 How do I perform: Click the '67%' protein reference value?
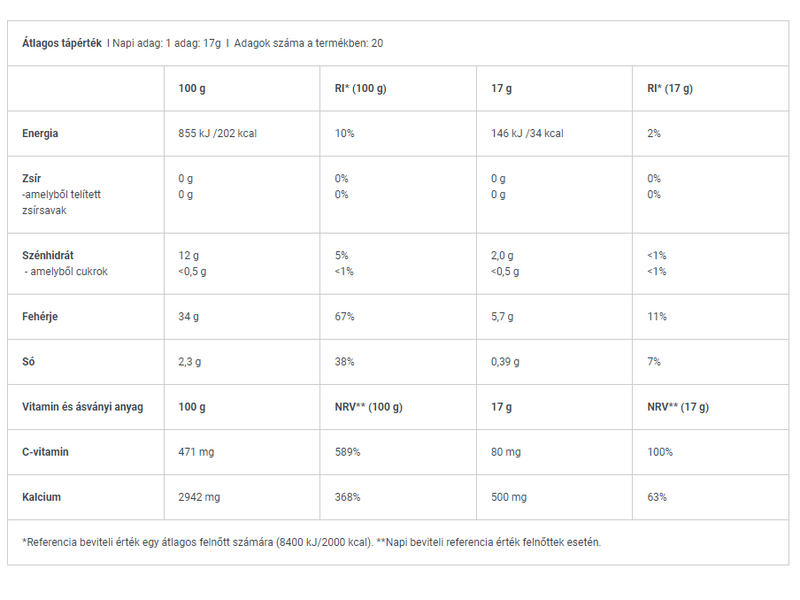[x=345, y=317]
